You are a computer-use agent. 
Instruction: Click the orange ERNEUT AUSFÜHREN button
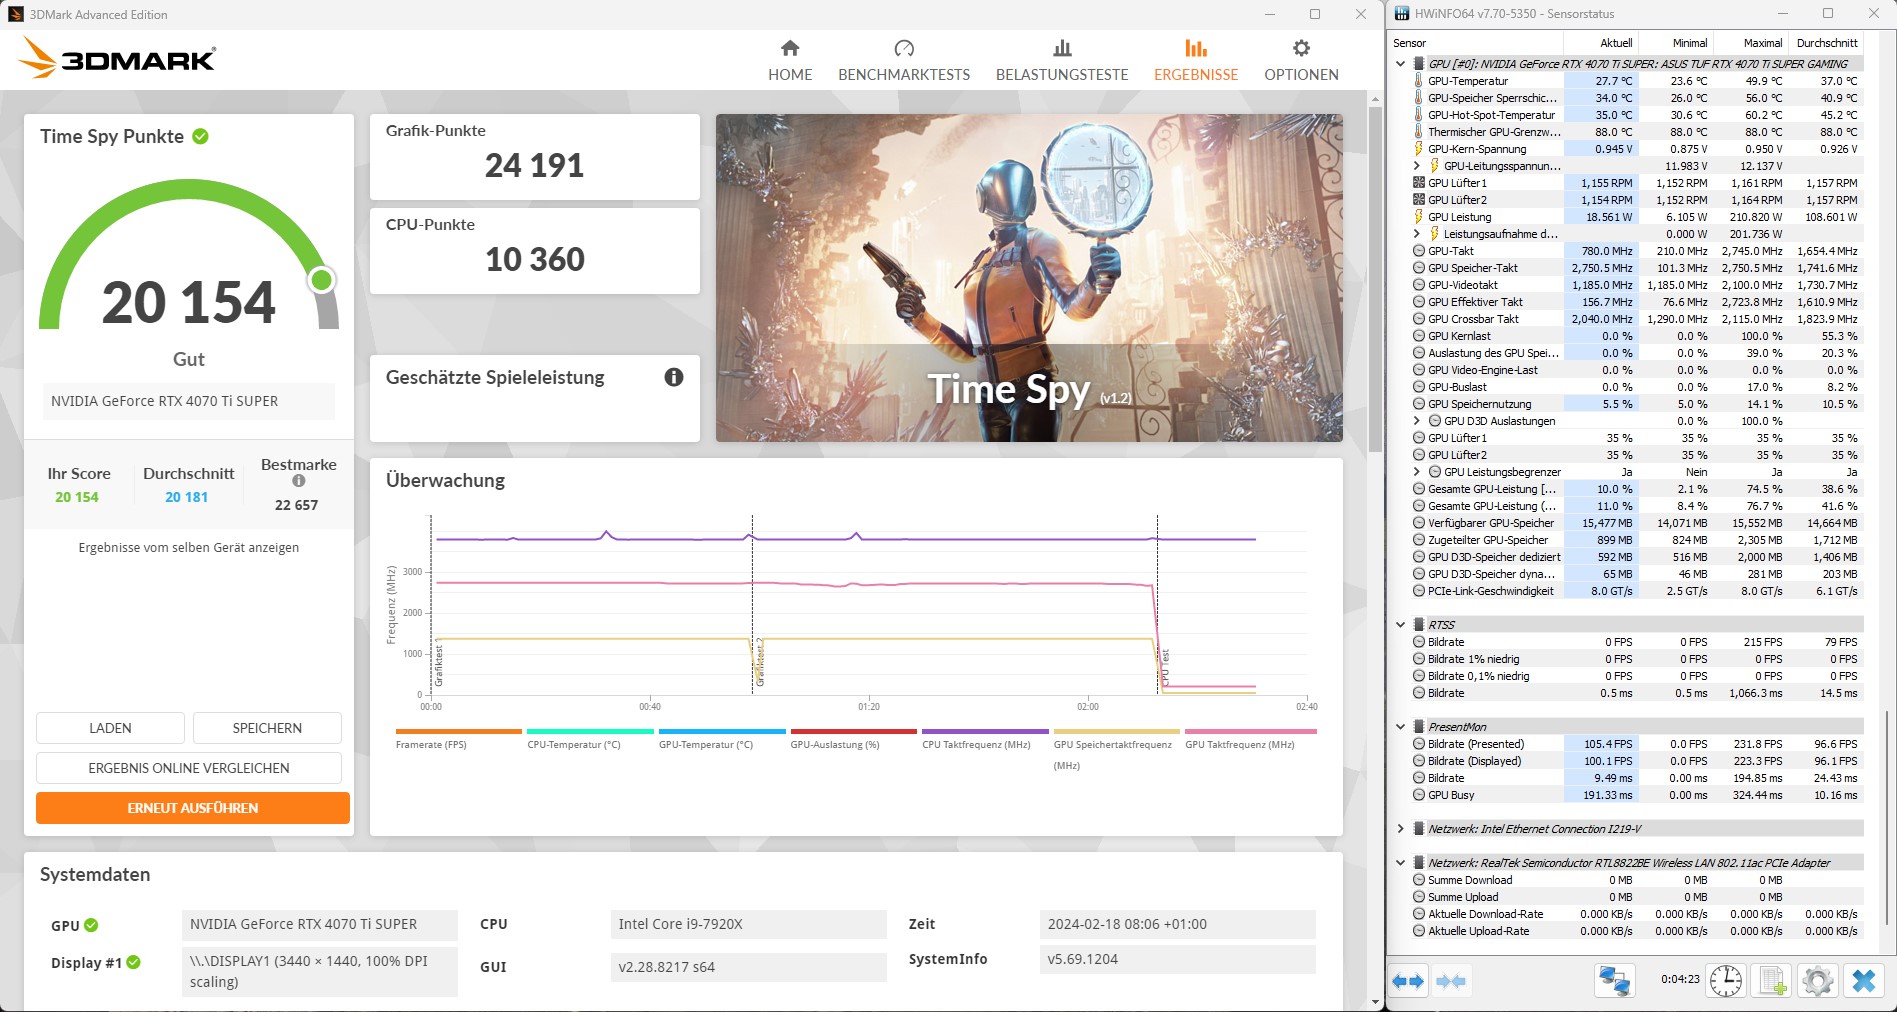point(193,808)
